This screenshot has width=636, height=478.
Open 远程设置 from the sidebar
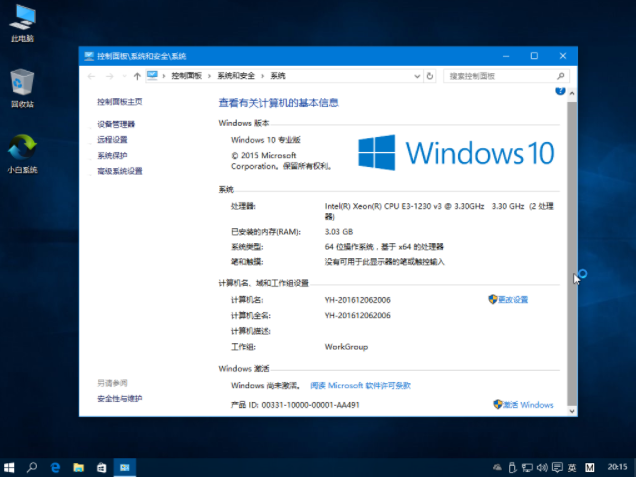click(x=112, y=140)
